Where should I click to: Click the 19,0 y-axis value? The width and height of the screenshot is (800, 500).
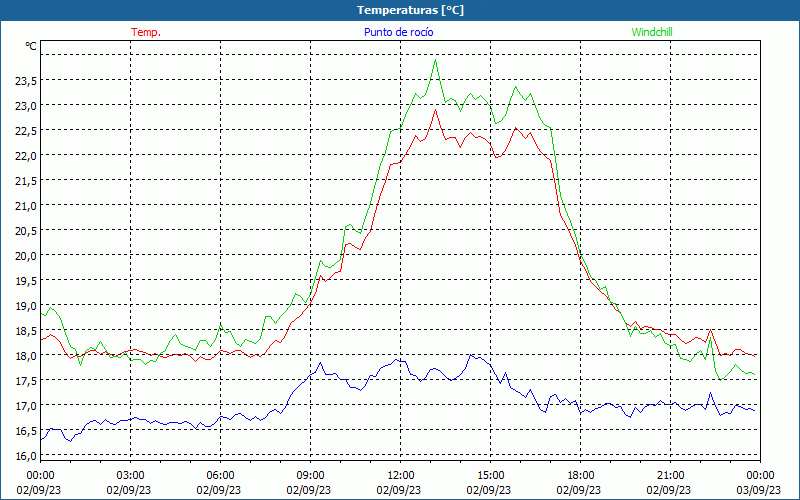coord(26,306)
